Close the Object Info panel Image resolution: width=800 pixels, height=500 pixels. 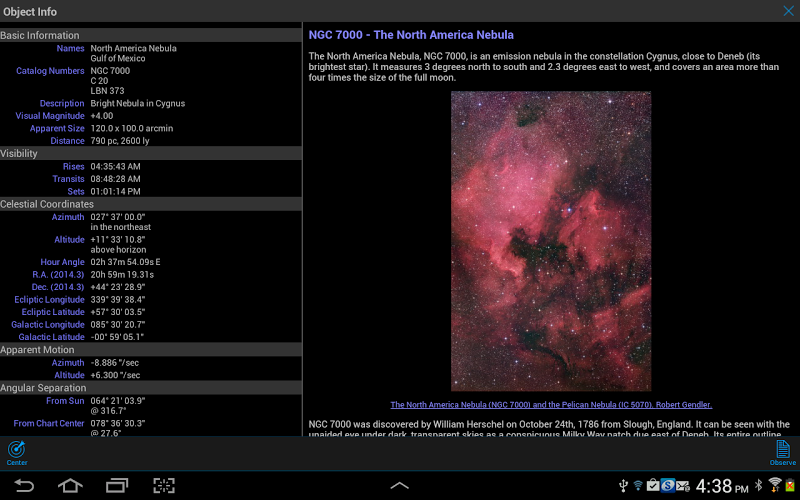[788, 11]
